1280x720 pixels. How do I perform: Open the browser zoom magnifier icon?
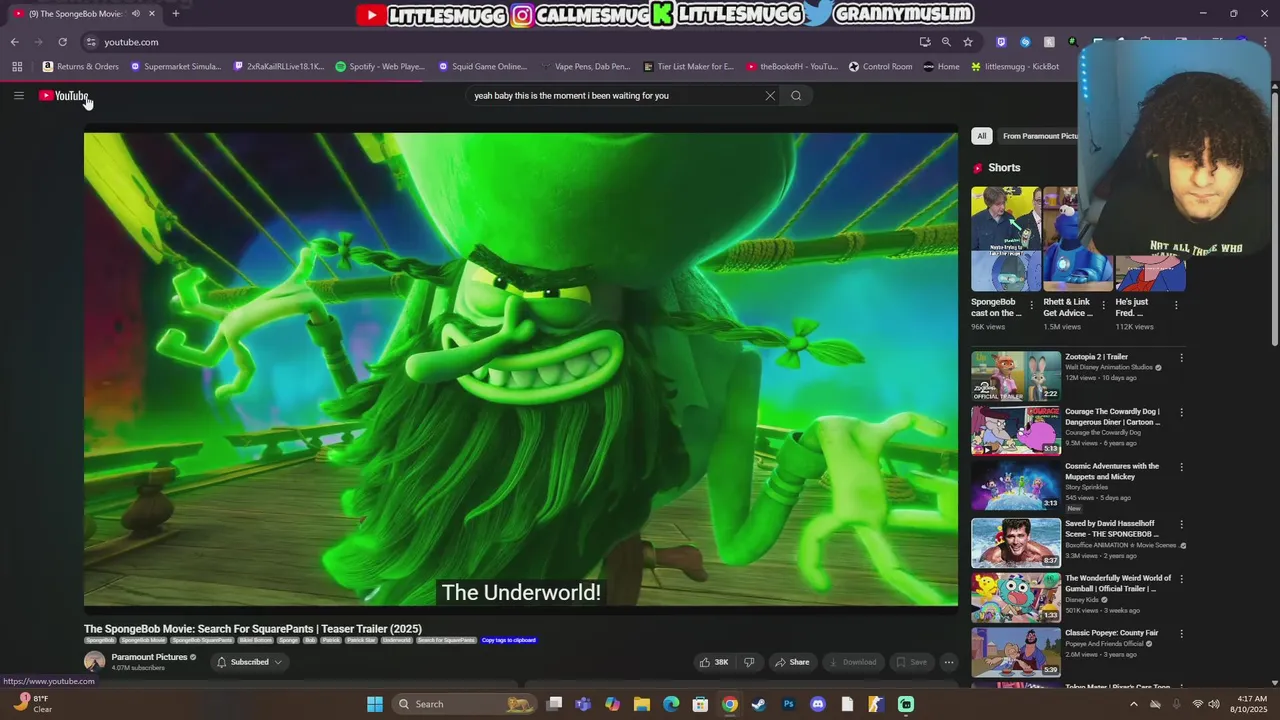(946, 42)
